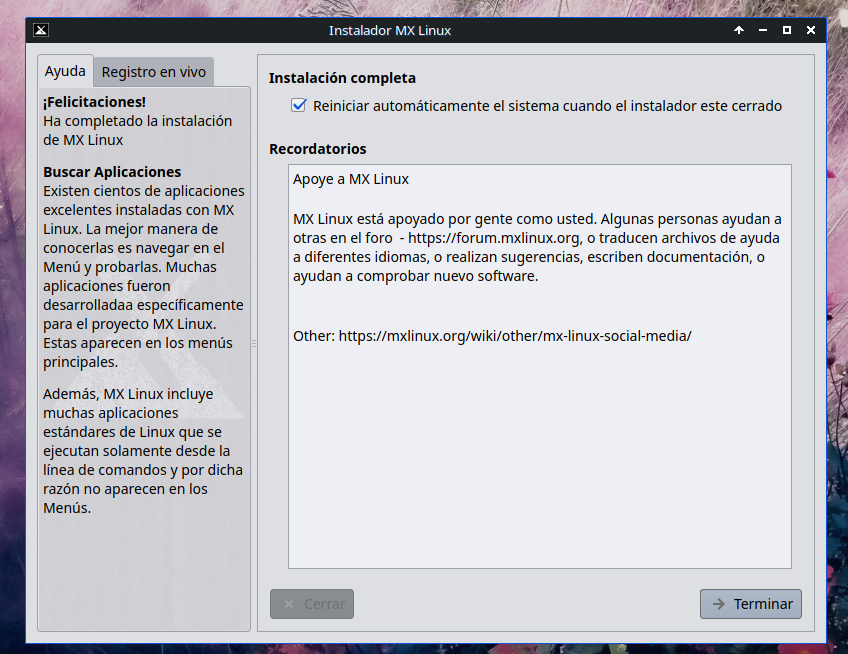Uncheck the automatic reboot checkbox
This screenshot has height=654, width=848.
point(298,105)
